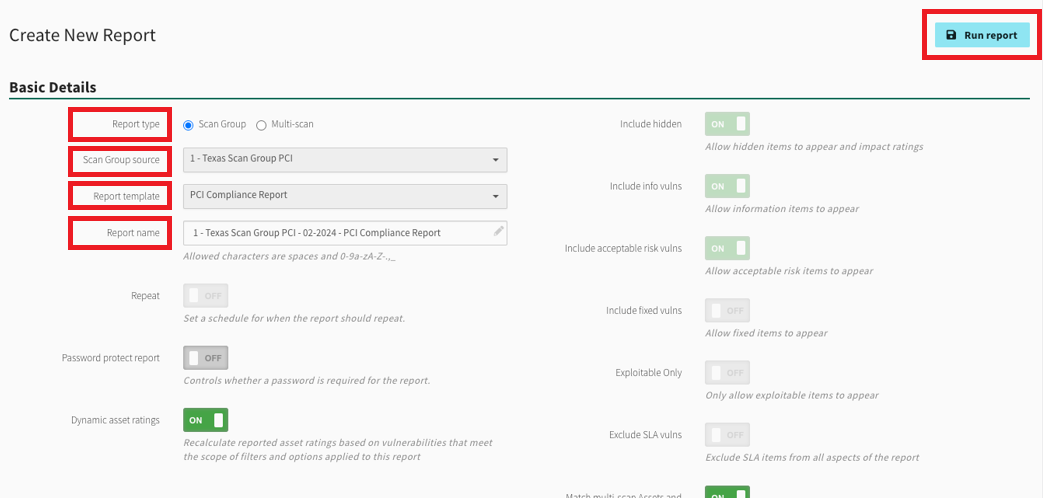Click the pencil icon in Report name
The height and width of the screenshot is (498, 1043).
(x=498, y=231)
